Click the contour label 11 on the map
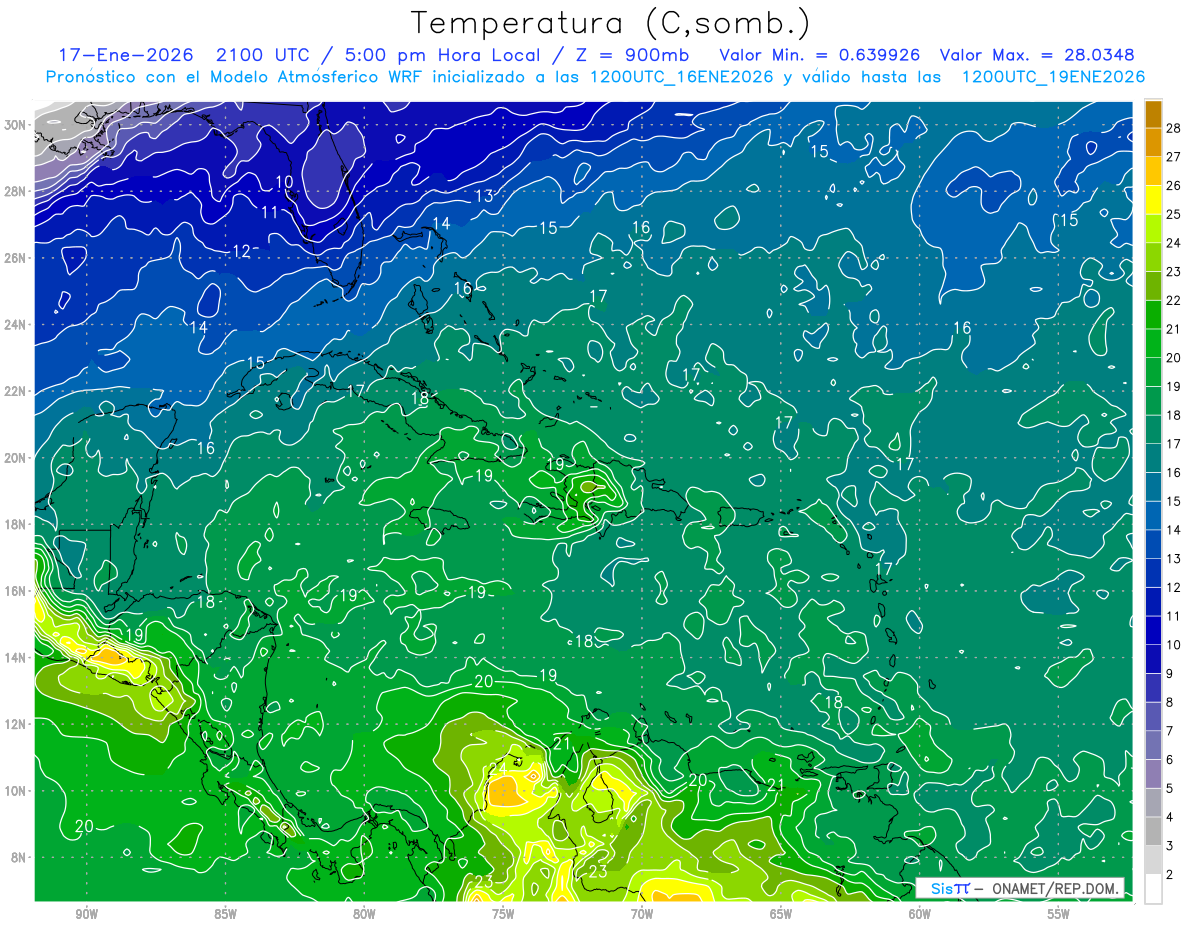This screenshot has width=1200, height=927. point(270,213)
